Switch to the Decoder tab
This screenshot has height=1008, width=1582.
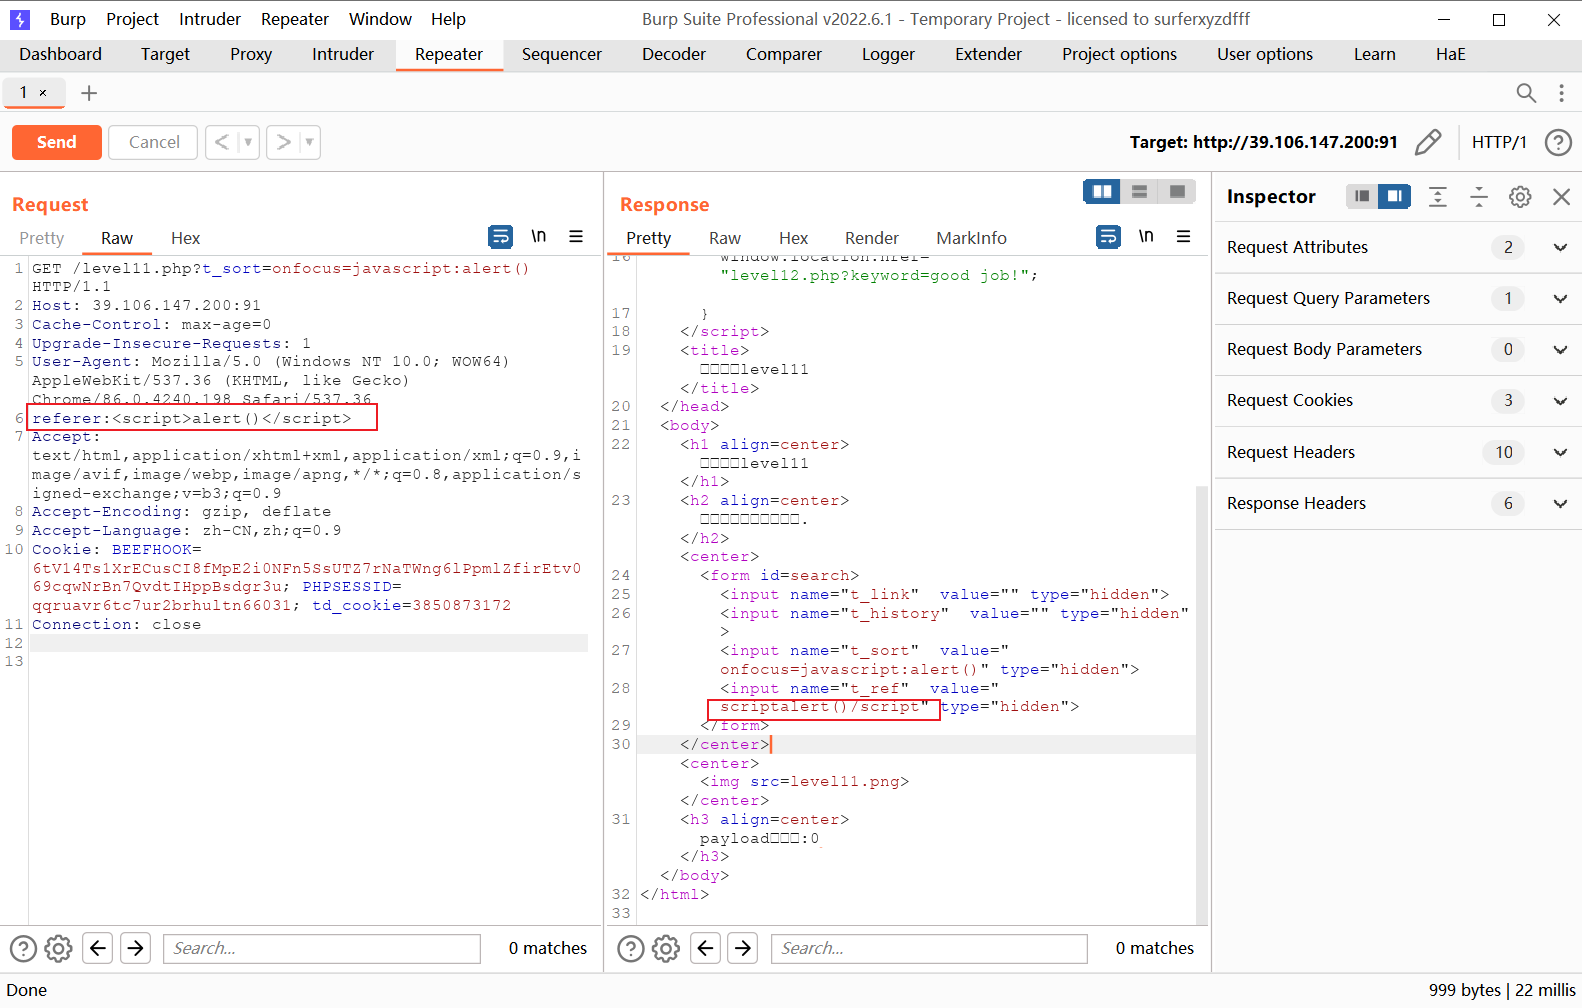click(x=674, y=54)
